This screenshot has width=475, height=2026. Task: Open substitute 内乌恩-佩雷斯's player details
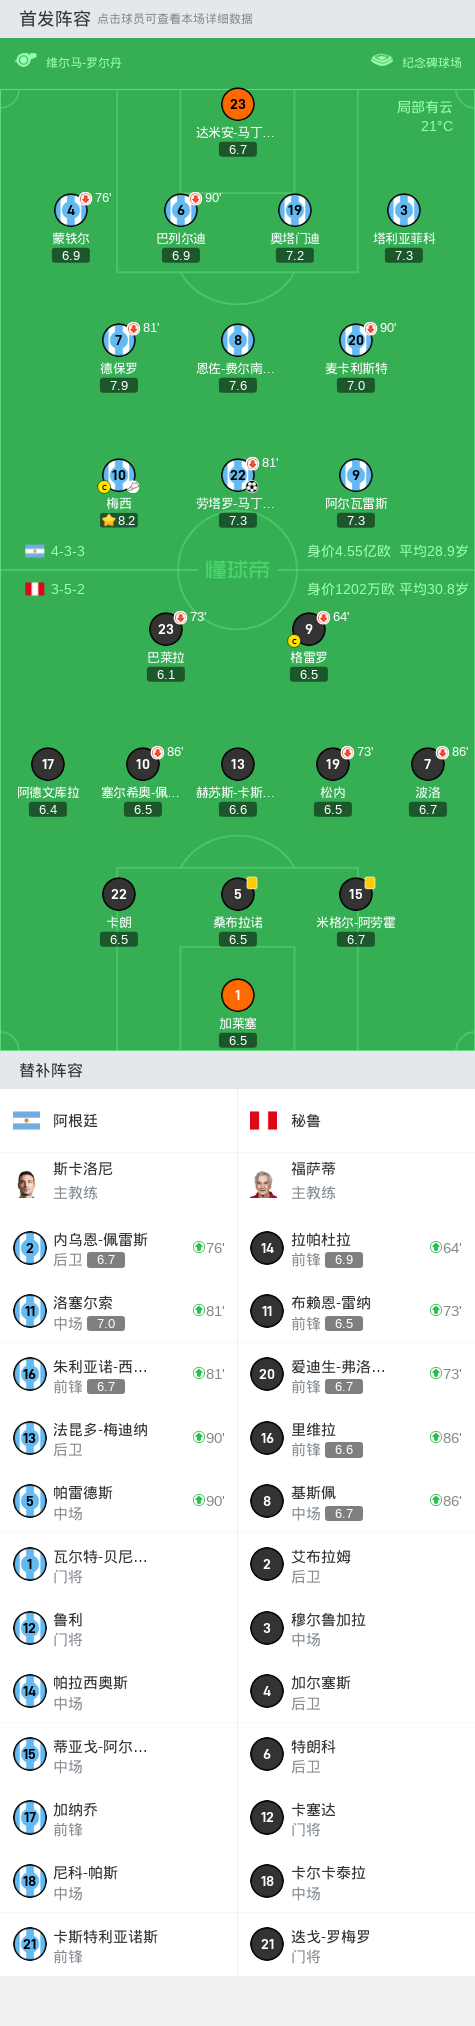[x=118, y=1248]
